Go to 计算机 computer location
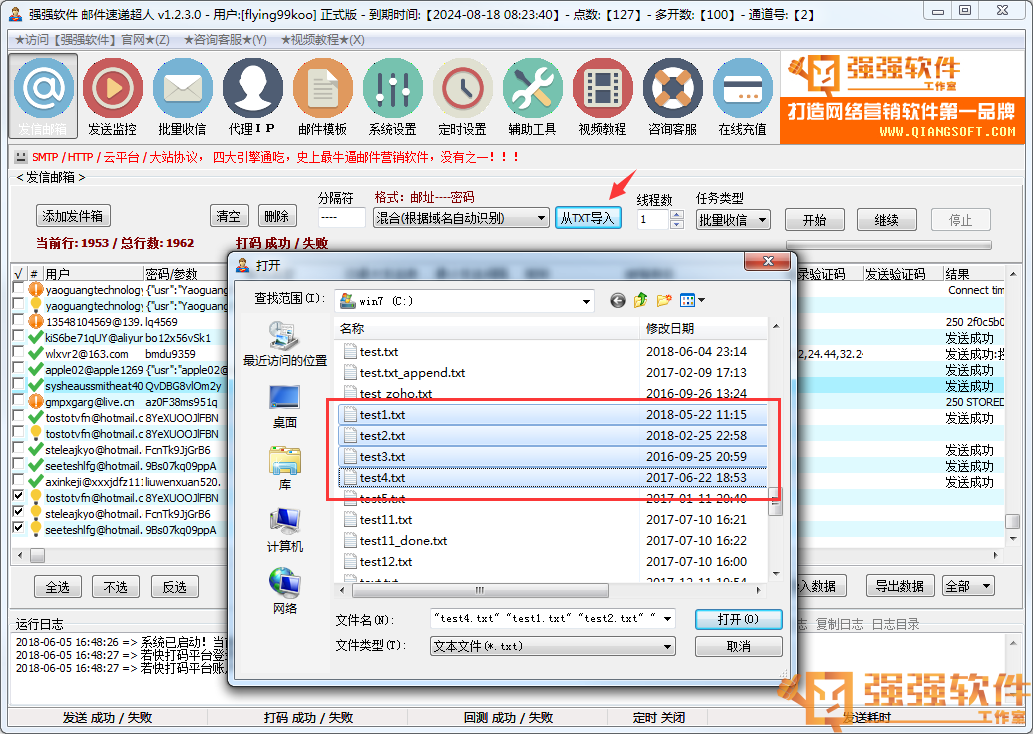1033x734 pixels. [285, 530]
